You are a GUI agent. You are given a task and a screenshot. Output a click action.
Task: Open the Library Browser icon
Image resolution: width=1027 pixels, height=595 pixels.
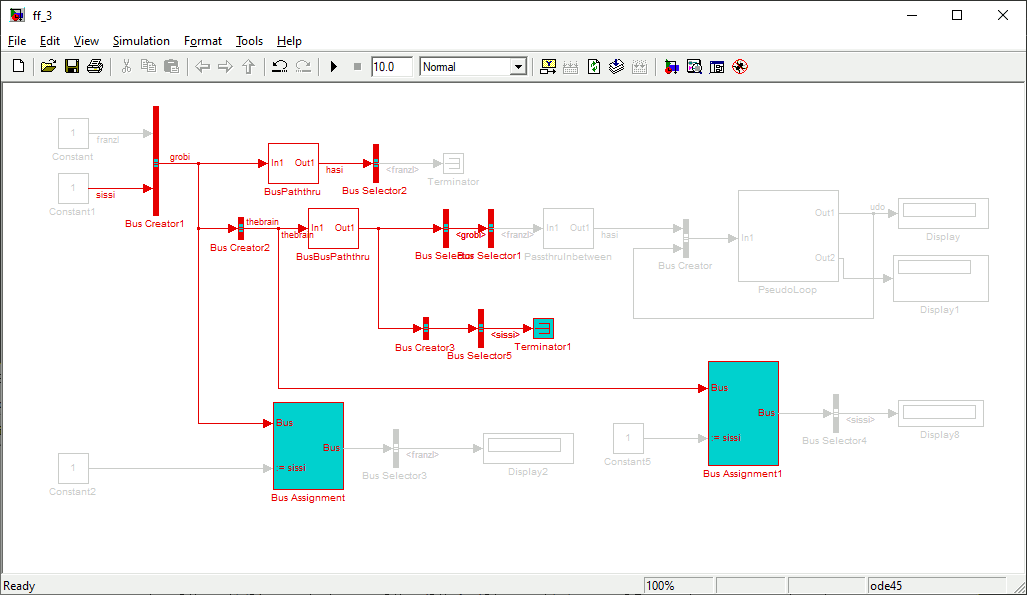(671, 66)
